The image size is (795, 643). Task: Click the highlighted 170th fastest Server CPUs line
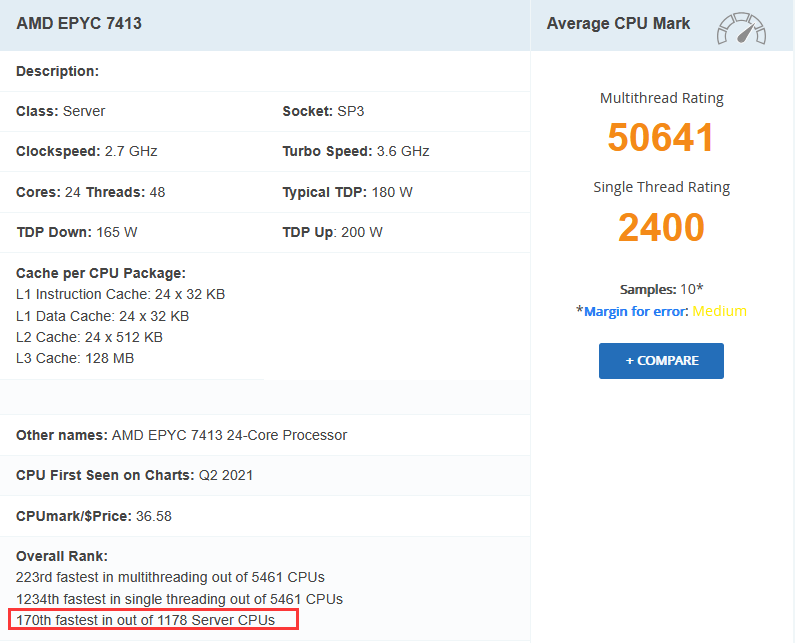coord(154,620)
